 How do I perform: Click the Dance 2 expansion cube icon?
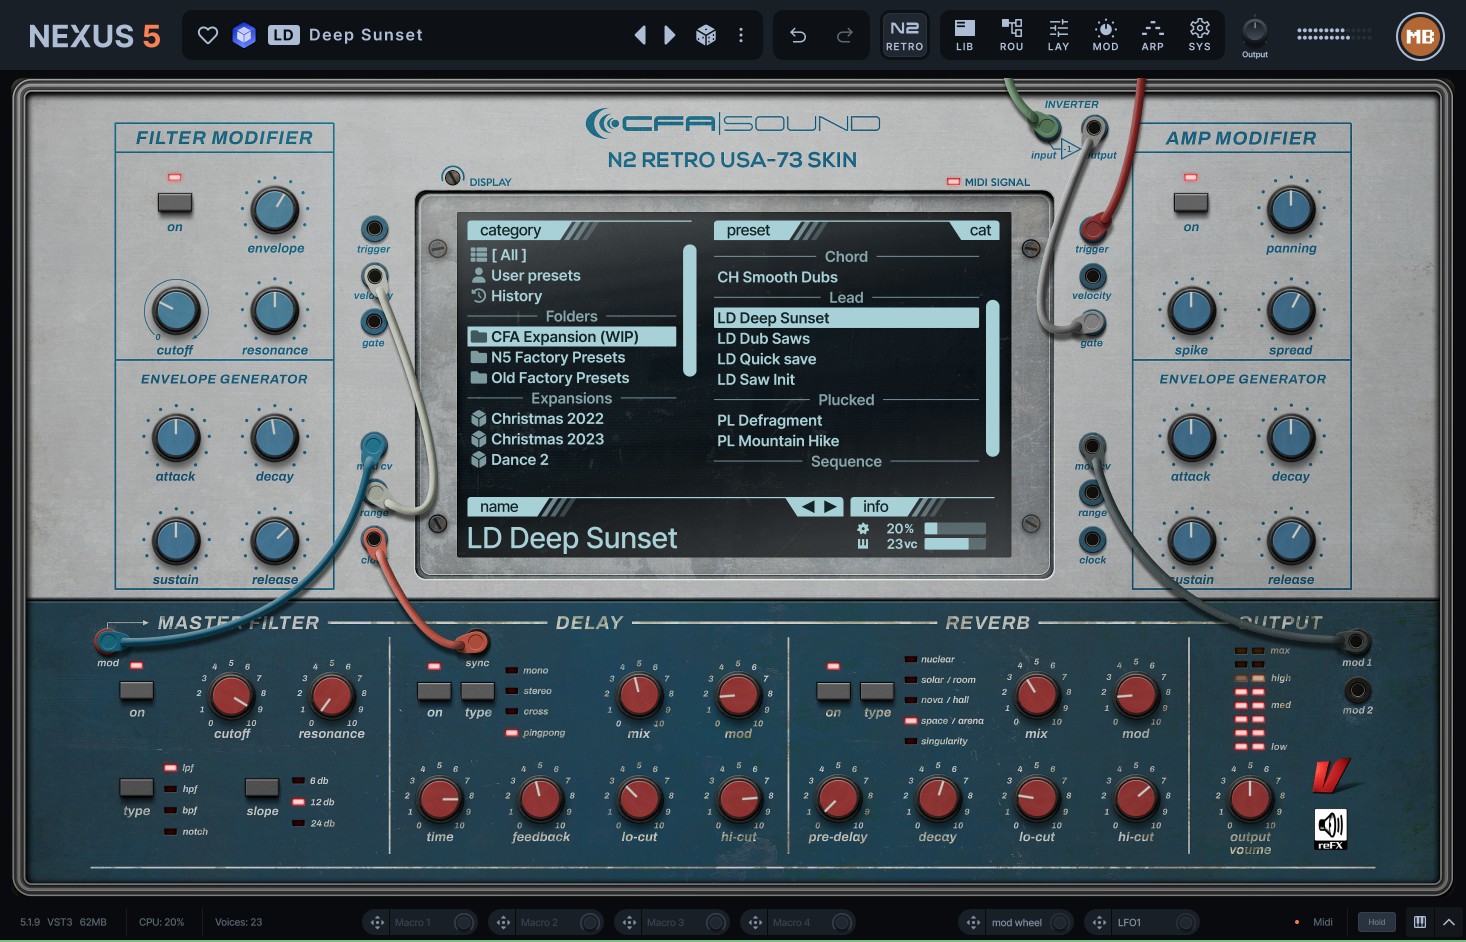coord(479,460)
